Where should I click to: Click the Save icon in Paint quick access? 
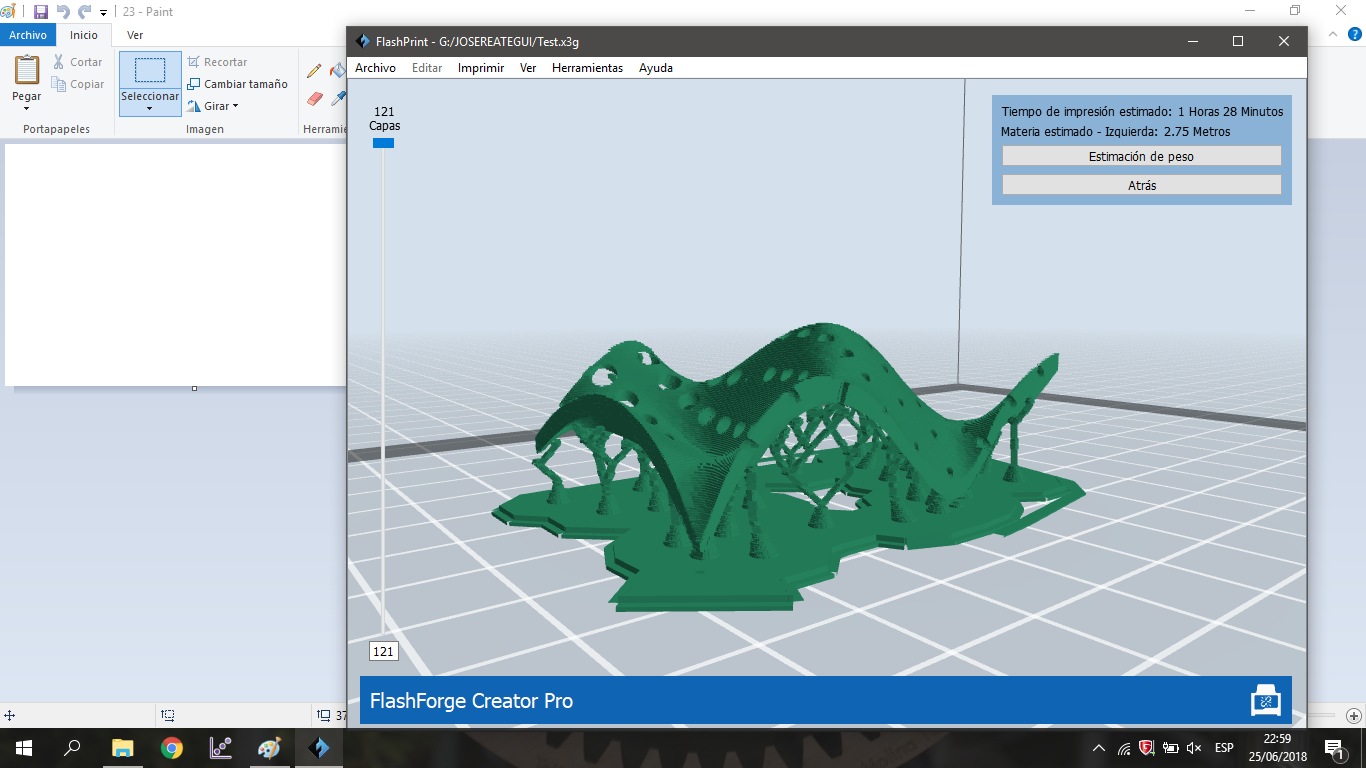pyautogui.click(x=41, y=12)
